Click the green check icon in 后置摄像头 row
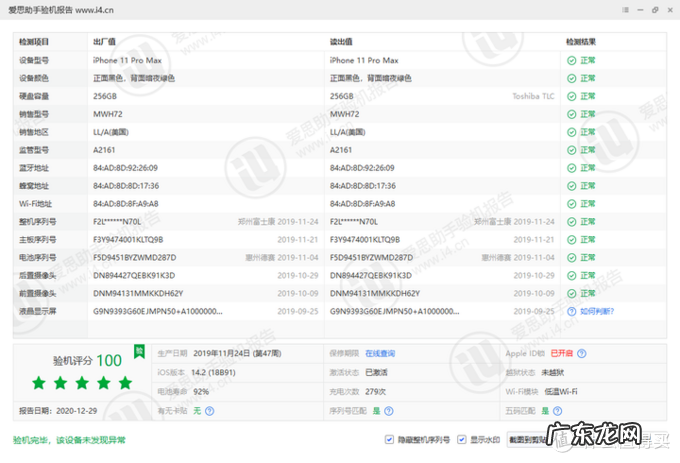This screenshot has width=680, height=463. (x=572, y=276)
